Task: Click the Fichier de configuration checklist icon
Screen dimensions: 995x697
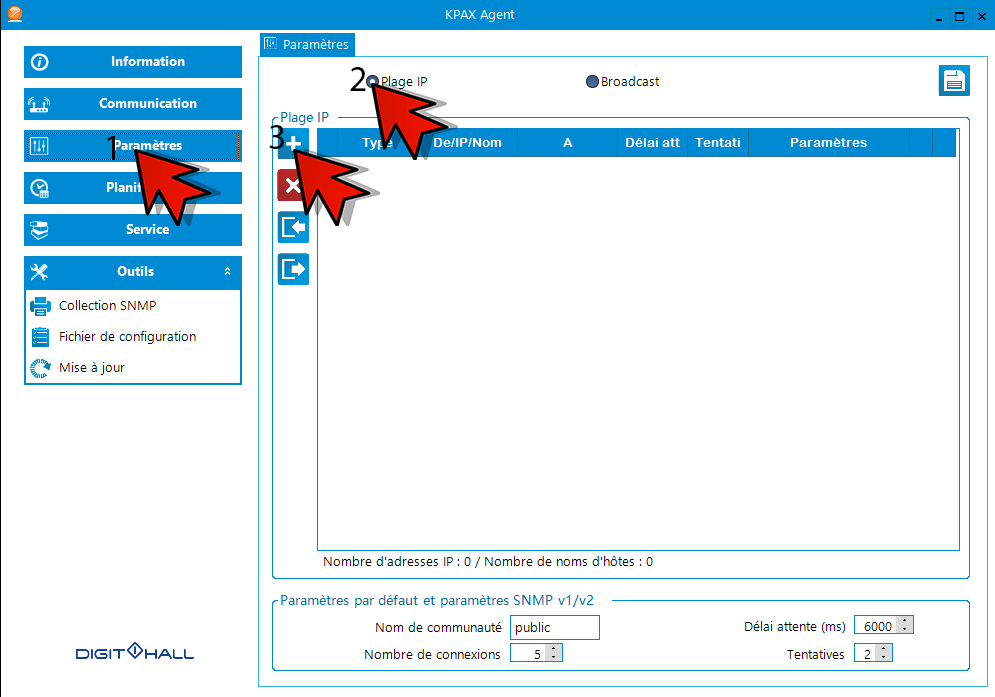Action: (40, 337)
